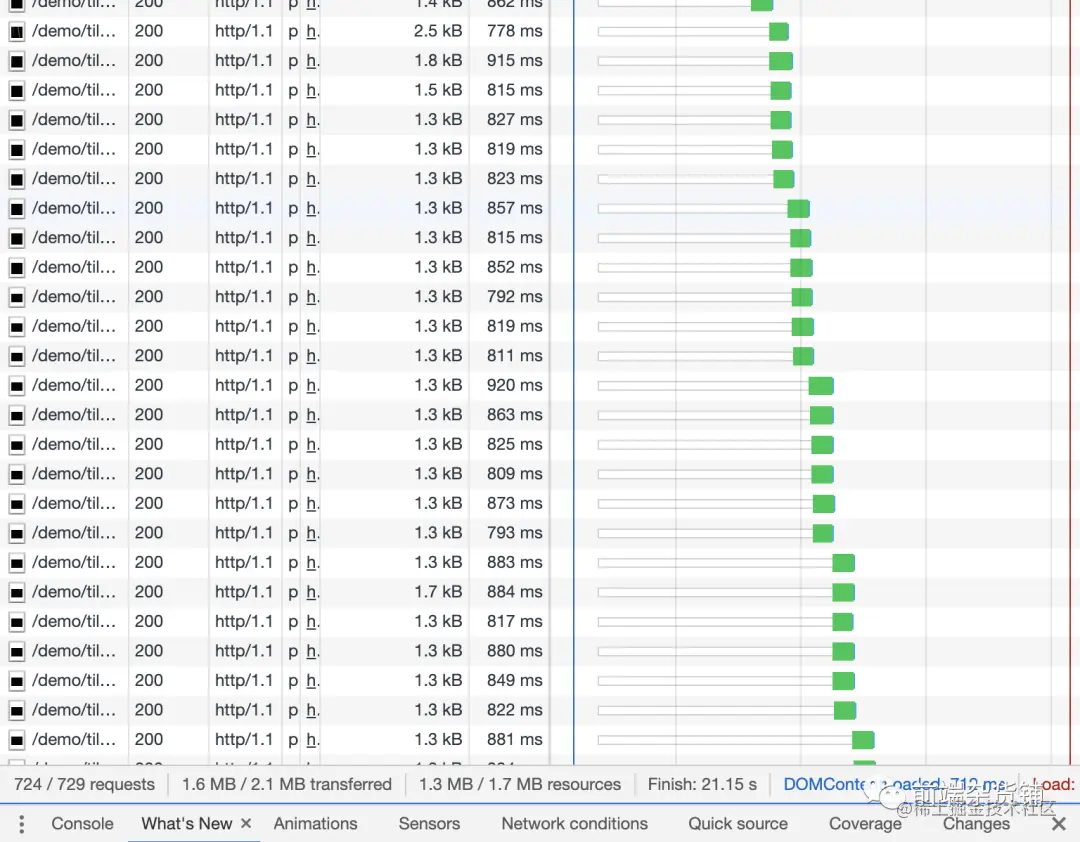Click the 'Finish: 21.15 s' status entry
1080x842 pixels.
(702, 784)
